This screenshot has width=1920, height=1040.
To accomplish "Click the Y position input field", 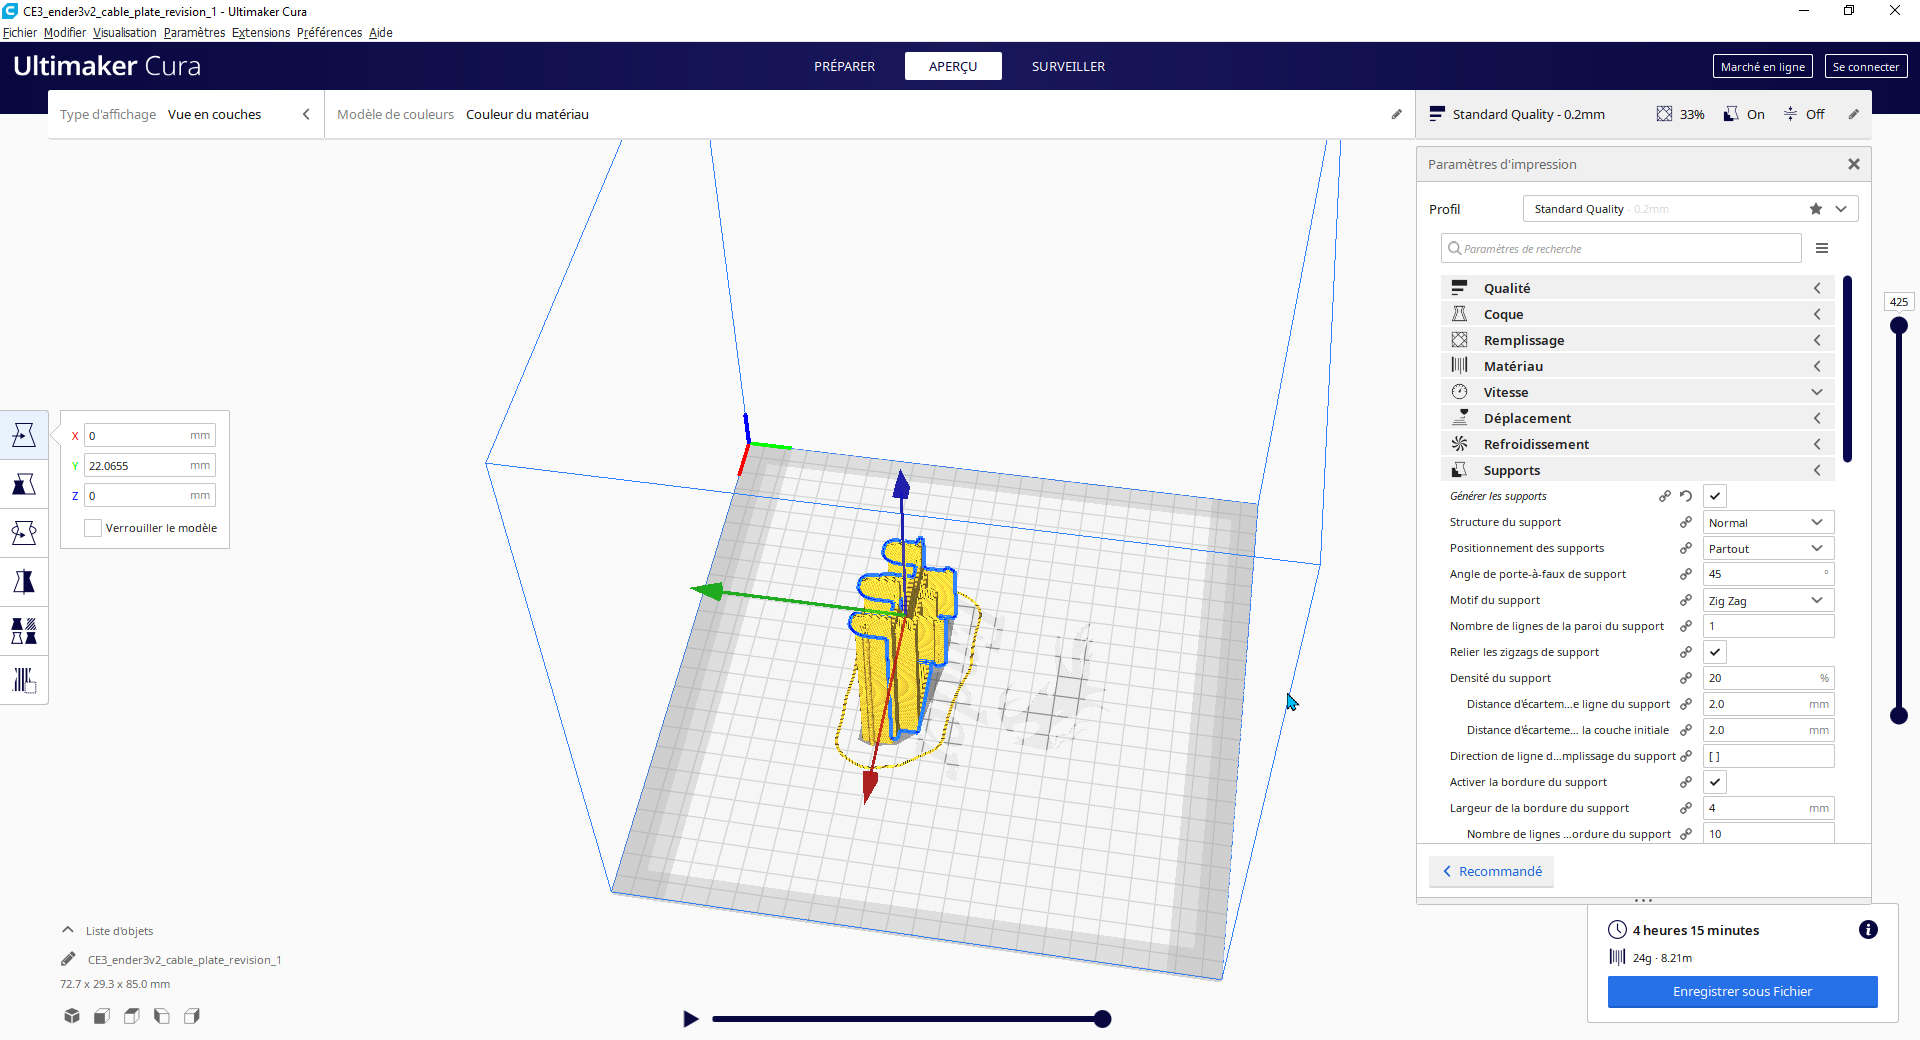I will (150, 465).
